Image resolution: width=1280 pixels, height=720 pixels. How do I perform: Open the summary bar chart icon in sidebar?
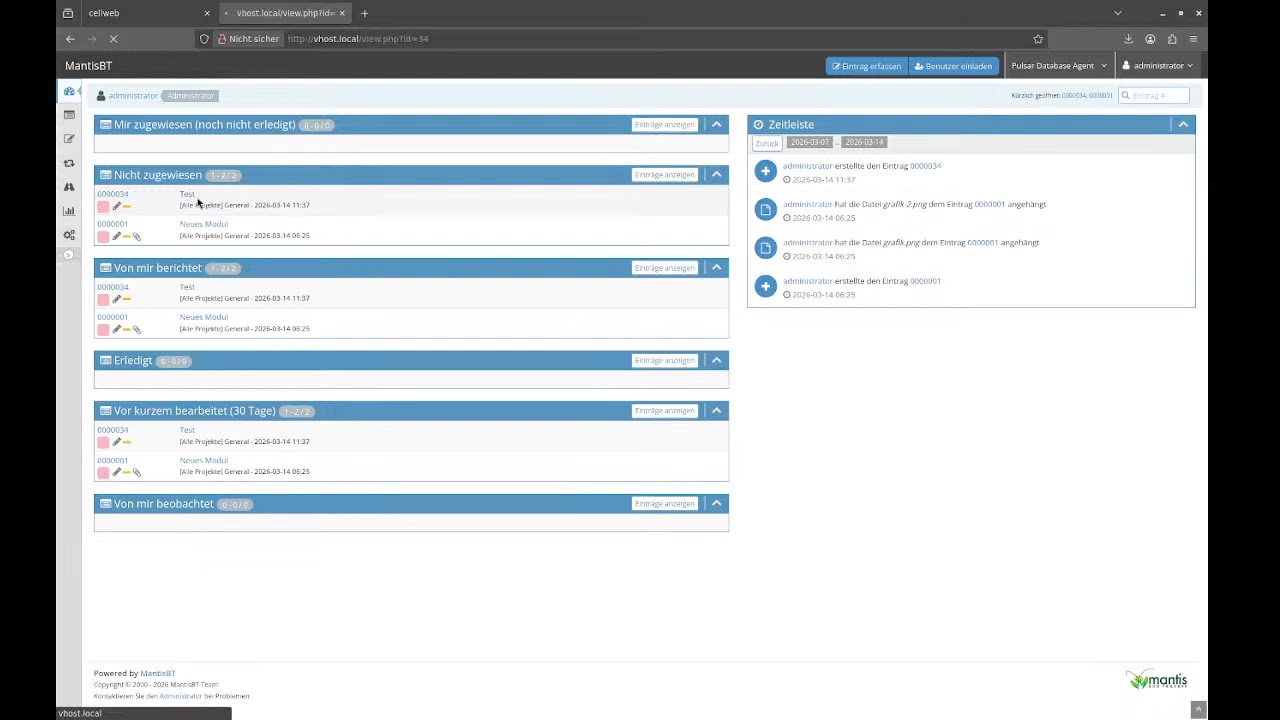click(69, 211)
